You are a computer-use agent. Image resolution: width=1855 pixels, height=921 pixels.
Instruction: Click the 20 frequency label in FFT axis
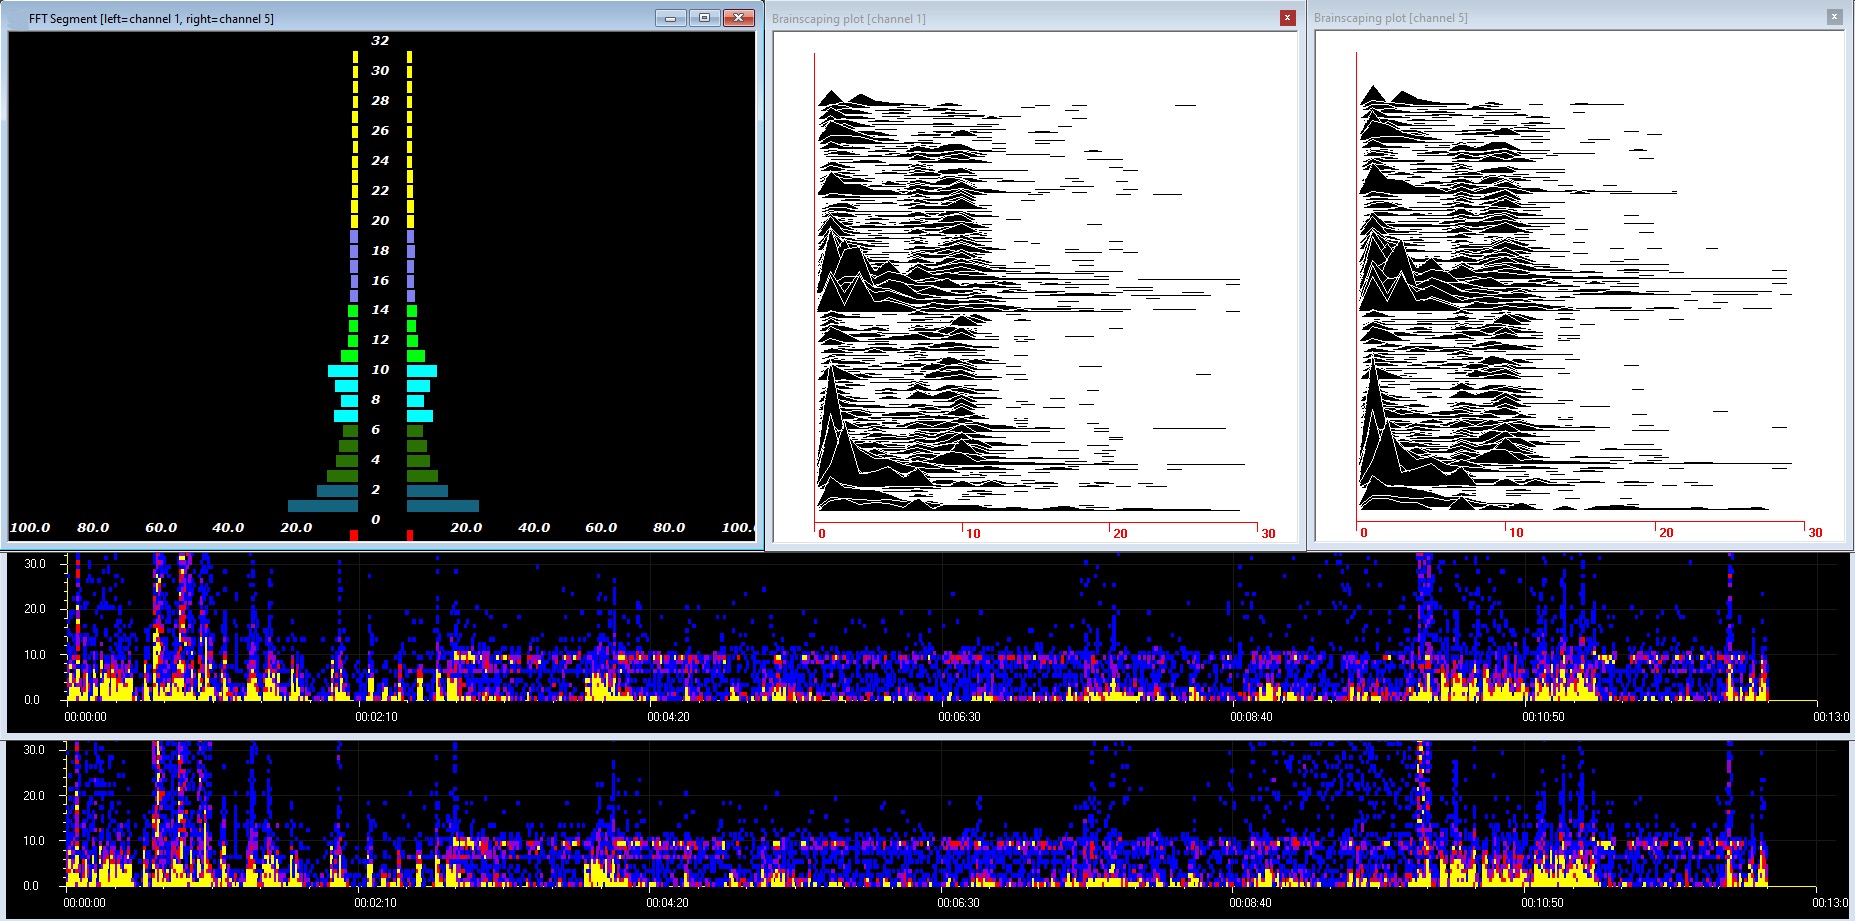(x=380, y=221)
